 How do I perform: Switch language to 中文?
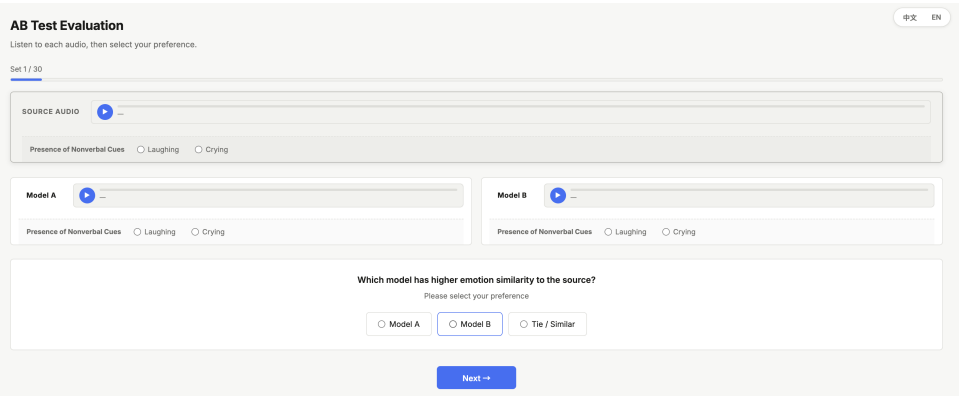click(x=910, y=18)
